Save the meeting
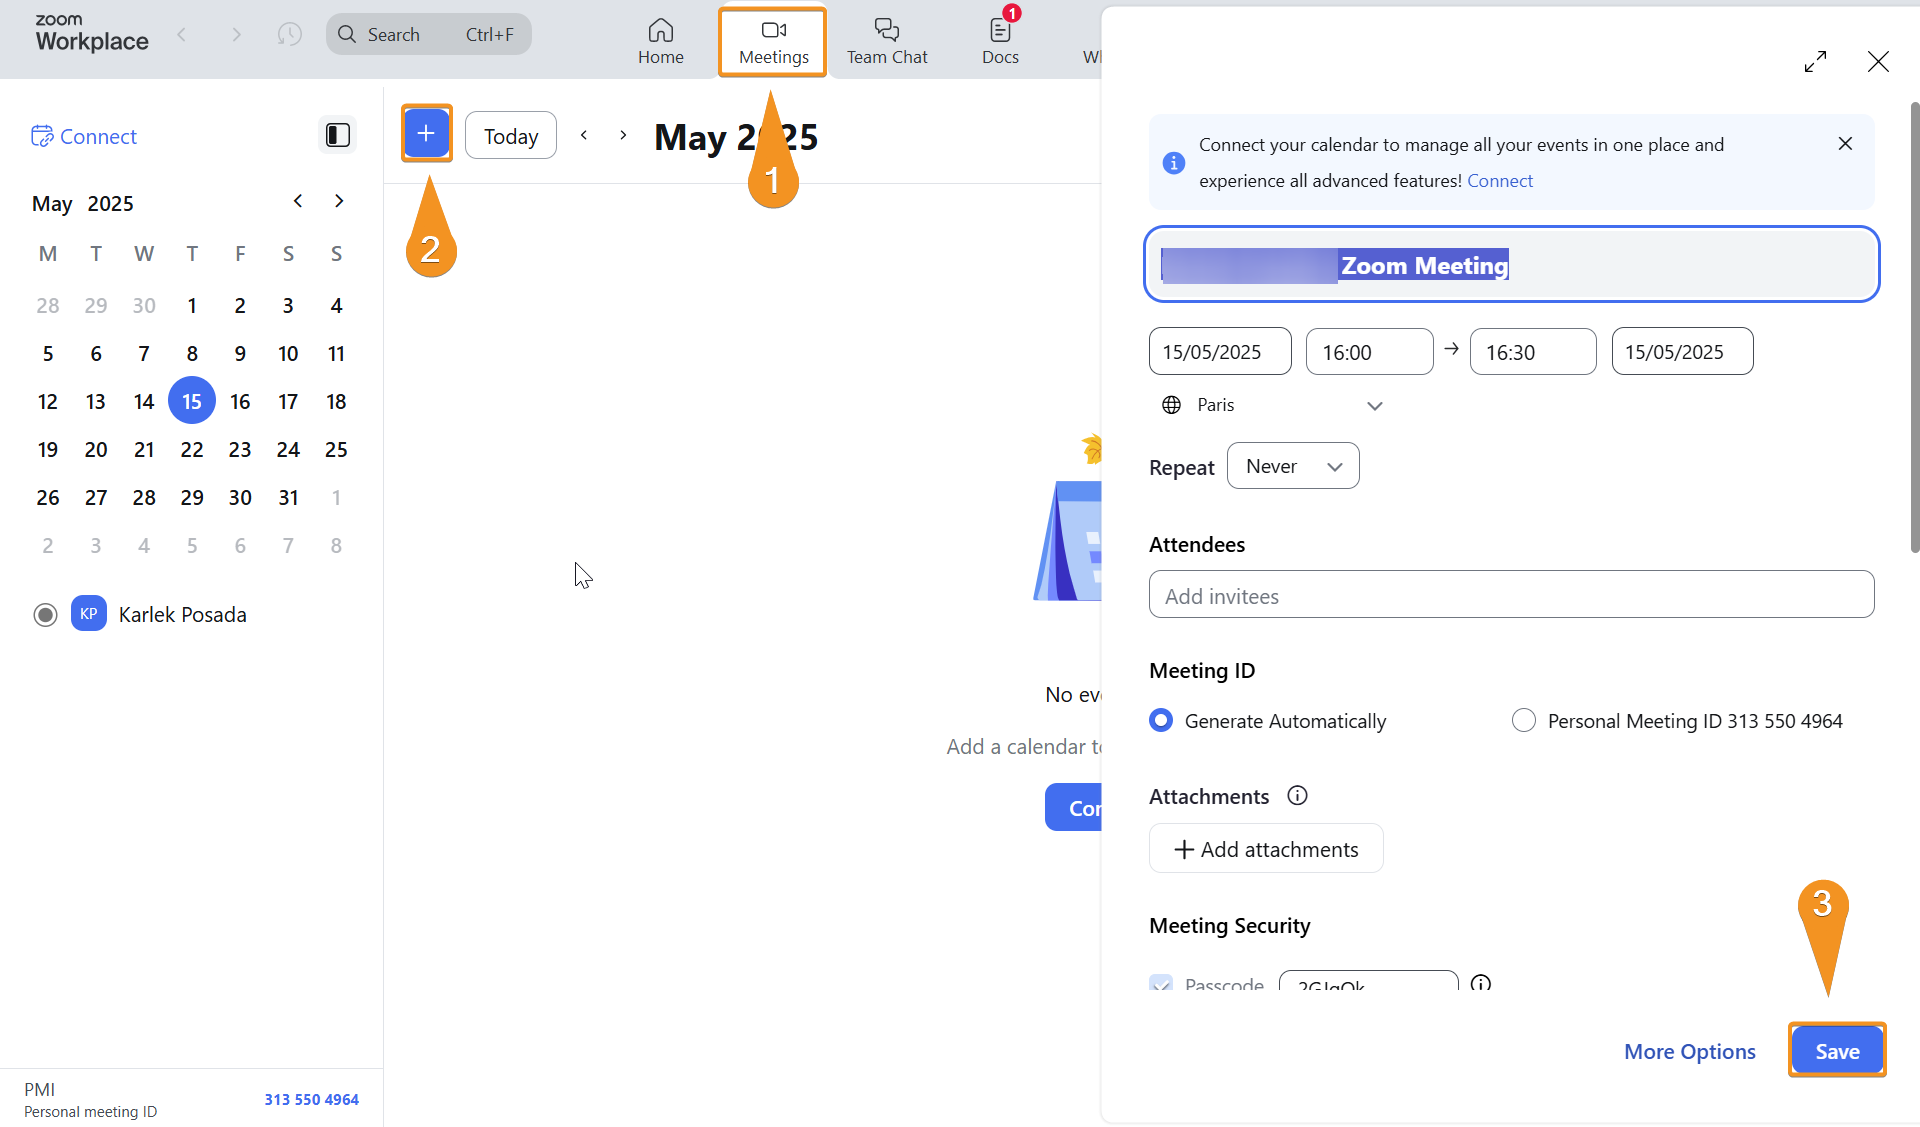This screenshot has width=1920, height=1127. pyautogui.click(x=1837, y=1051)
